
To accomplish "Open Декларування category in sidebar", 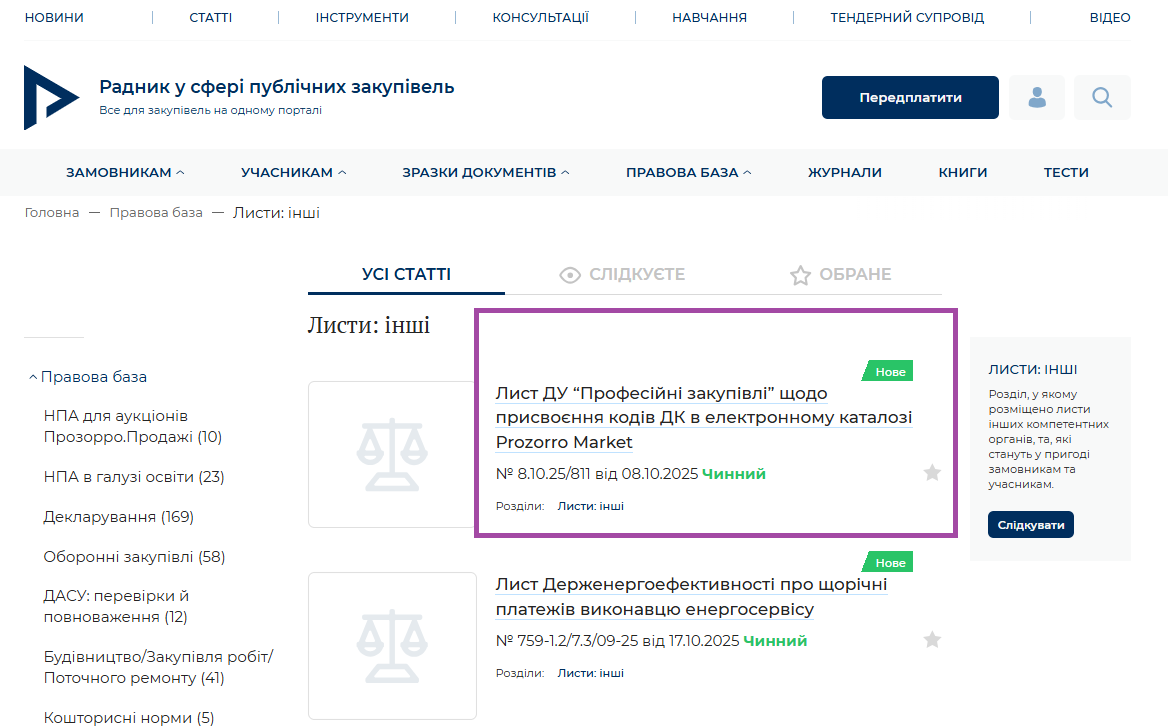I will click(118, 517).
